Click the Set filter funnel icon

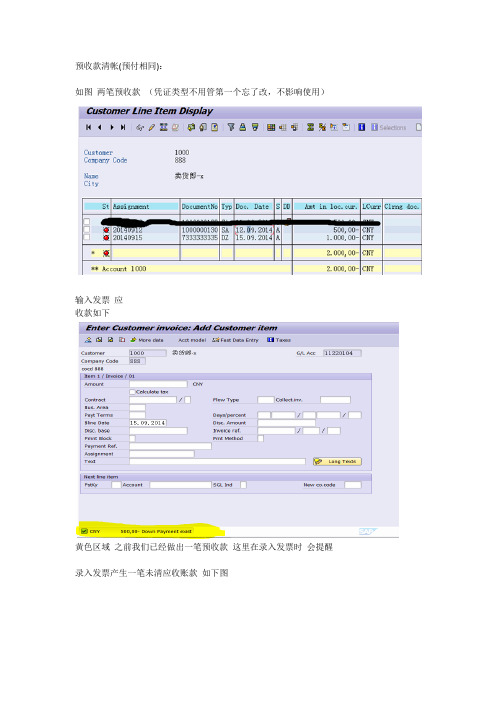231,127
